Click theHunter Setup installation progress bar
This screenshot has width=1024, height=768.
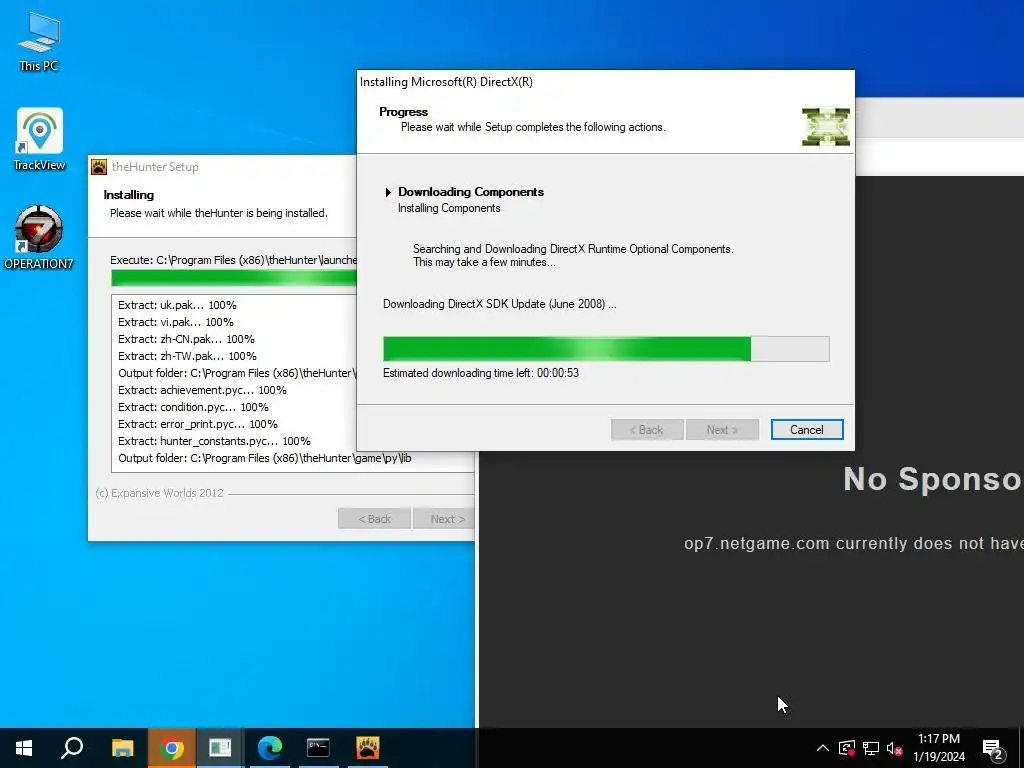pyautogui.click(x=234, y=278)
